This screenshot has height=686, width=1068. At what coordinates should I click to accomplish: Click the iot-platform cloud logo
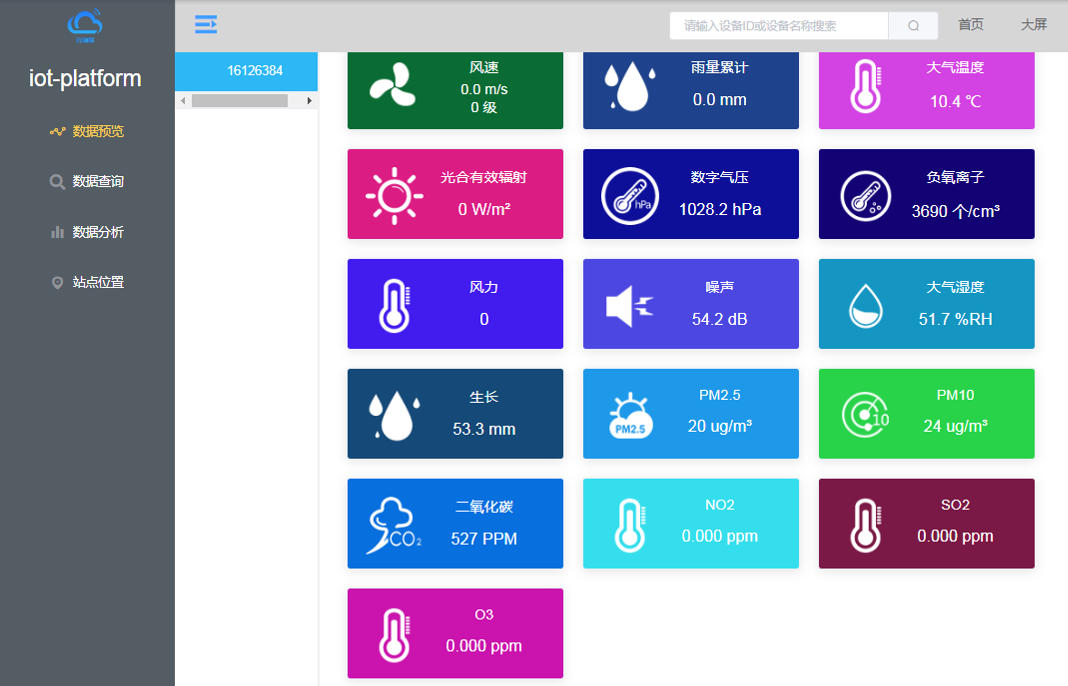[x=85, y=25]
